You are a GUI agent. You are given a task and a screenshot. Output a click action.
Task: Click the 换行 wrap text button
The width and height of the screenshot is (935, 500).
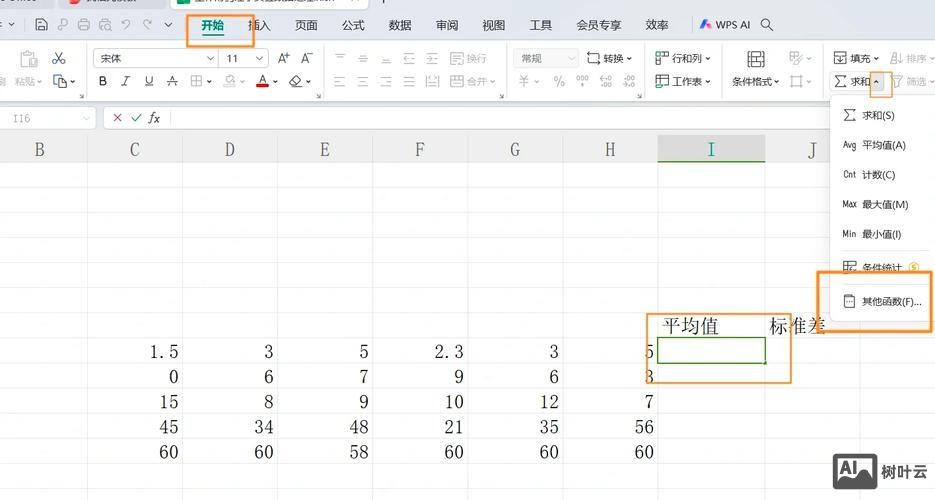pyautogui.click(x=468, y=58)
